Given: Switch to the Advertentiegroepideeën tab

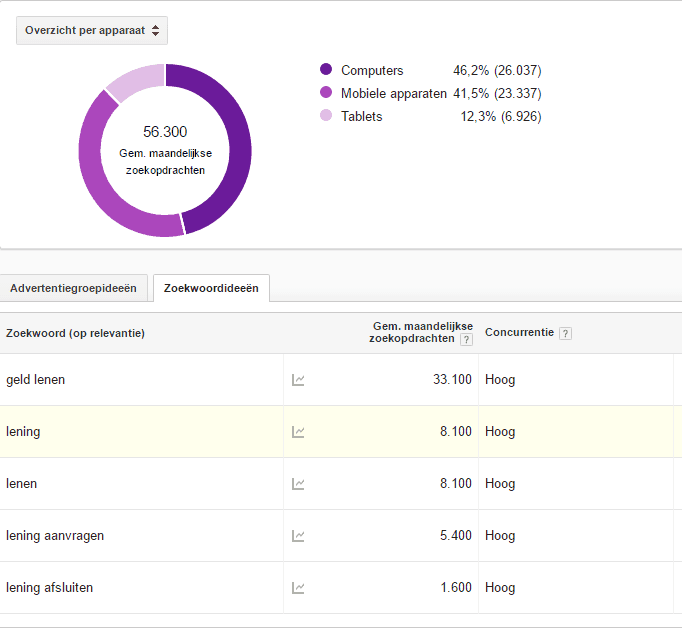Looking at the screenshot, I should (73, 288).
